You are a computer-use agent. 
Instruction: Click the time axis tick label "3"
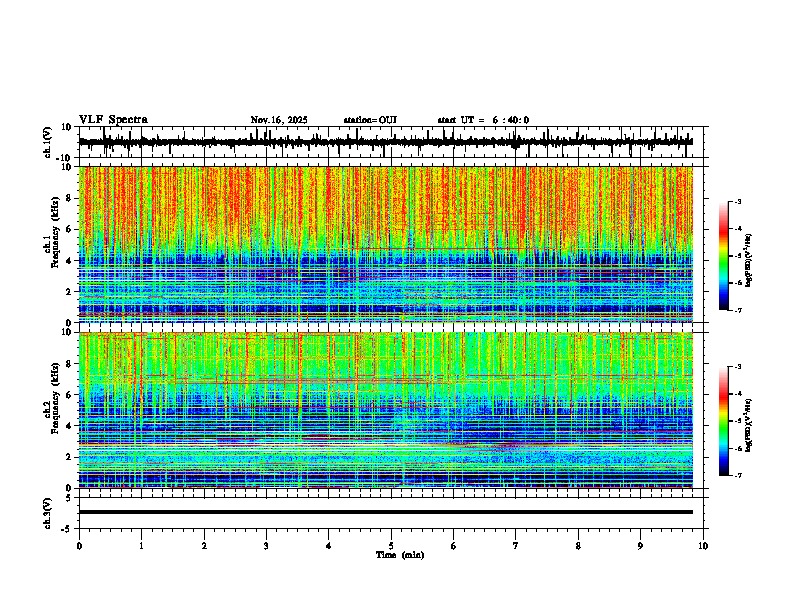pyautogui.click(x=266, y=546)
